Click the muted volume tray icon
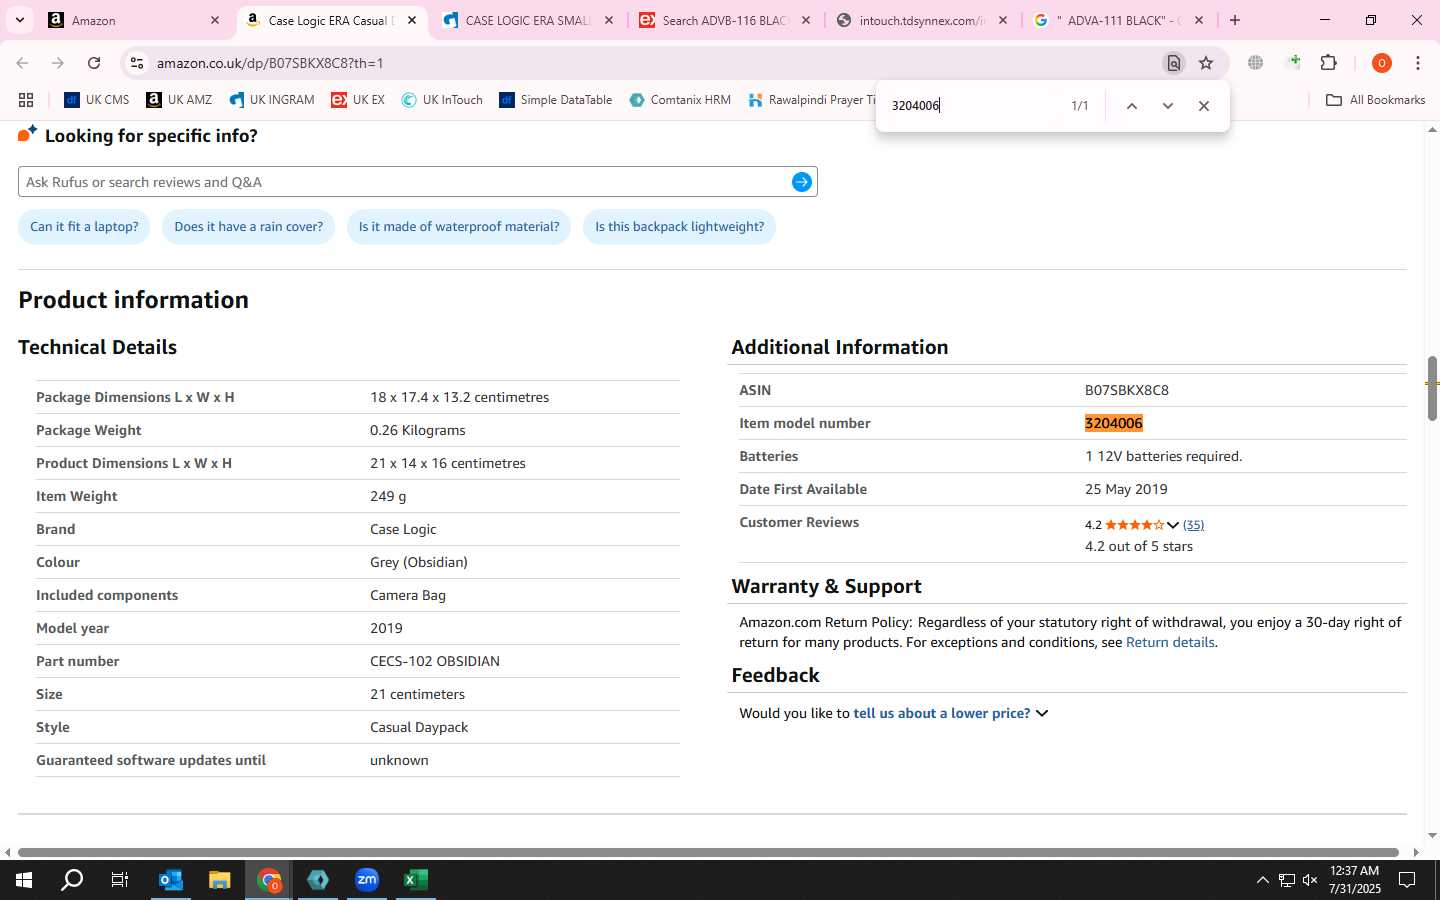The height and width of the screenshot is (900, 1440). coord(1310,880)
